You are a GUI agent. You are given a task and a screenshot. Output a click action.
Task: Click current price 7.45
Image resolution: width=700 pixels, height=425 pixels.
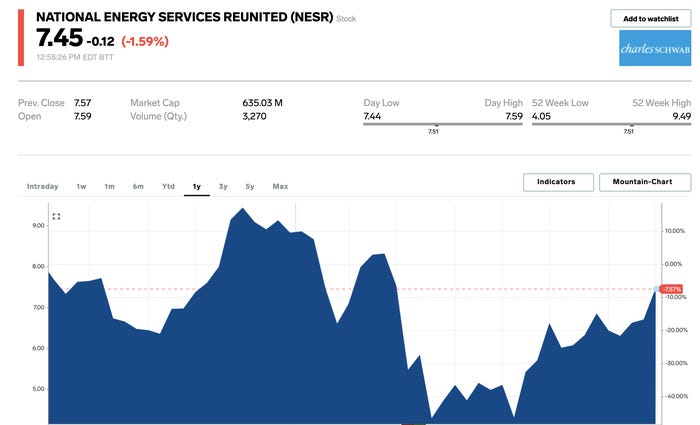pyautogui.click(x=59, y=38)
